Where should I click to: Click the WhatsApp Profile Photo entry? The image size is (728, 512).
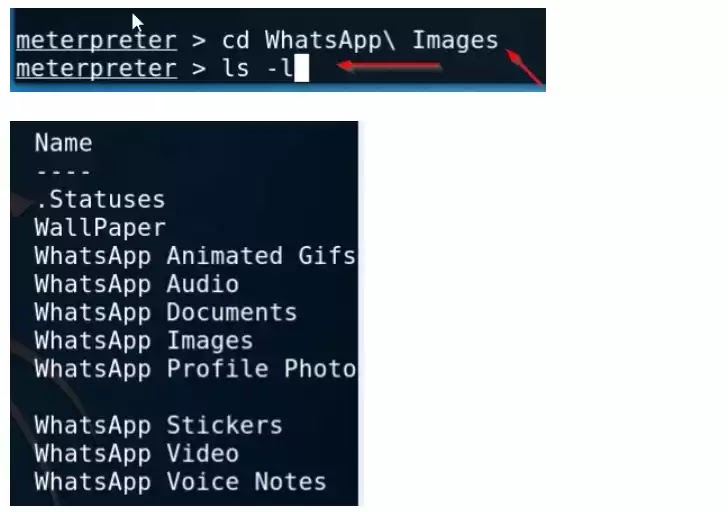(195, 369)
